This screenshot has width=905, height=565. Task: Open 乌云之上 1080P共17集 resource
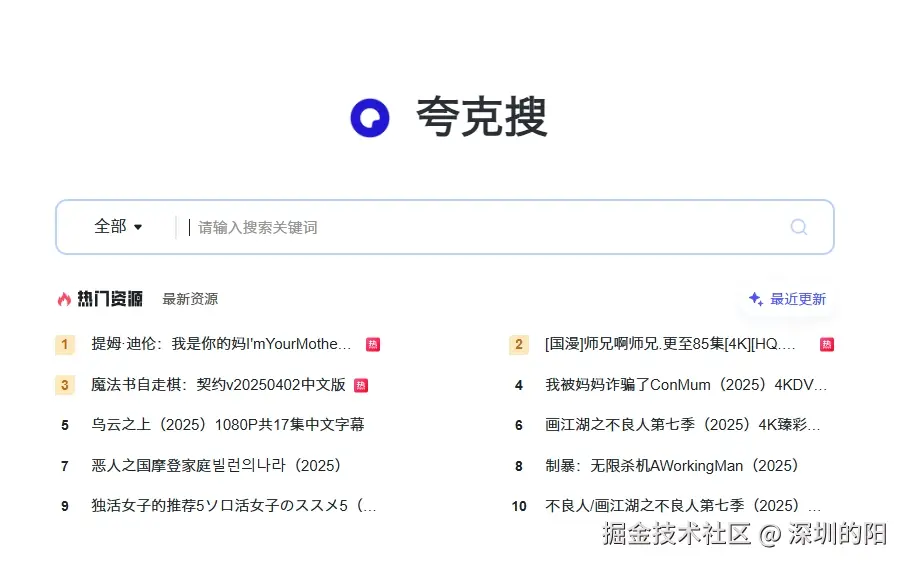pos(228,425)
